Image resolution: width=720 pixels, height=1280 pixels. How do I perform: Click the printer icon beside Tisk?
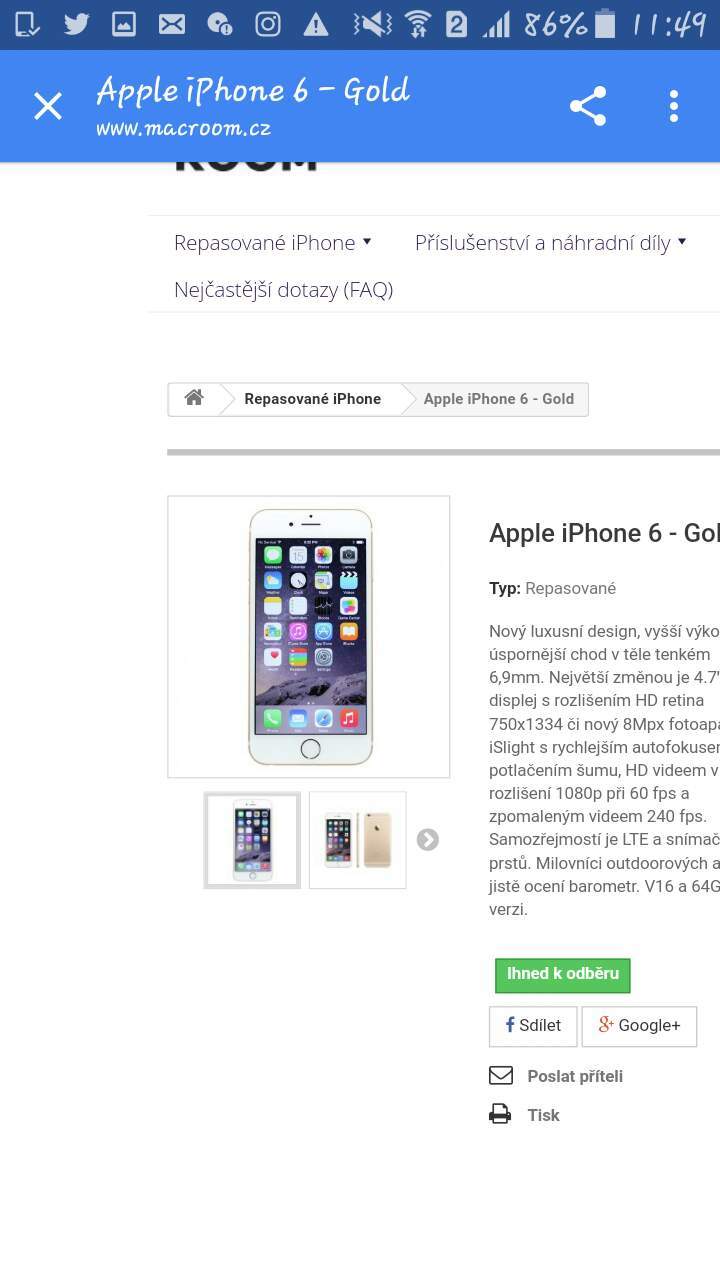pyautogui.click(x=500, y=1114)
